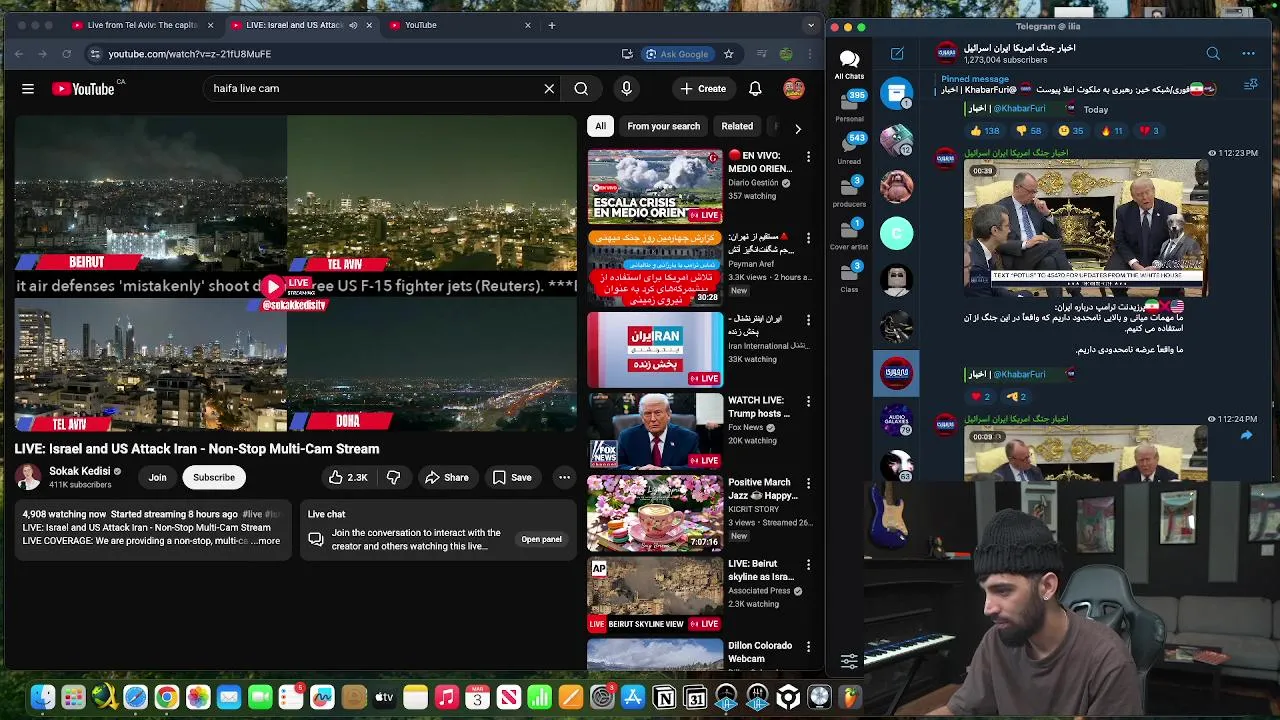This screenshot has width=1280, height=720.
Task: Open options menu for Positive March Jazz
Action: click(x=808, y=483)
